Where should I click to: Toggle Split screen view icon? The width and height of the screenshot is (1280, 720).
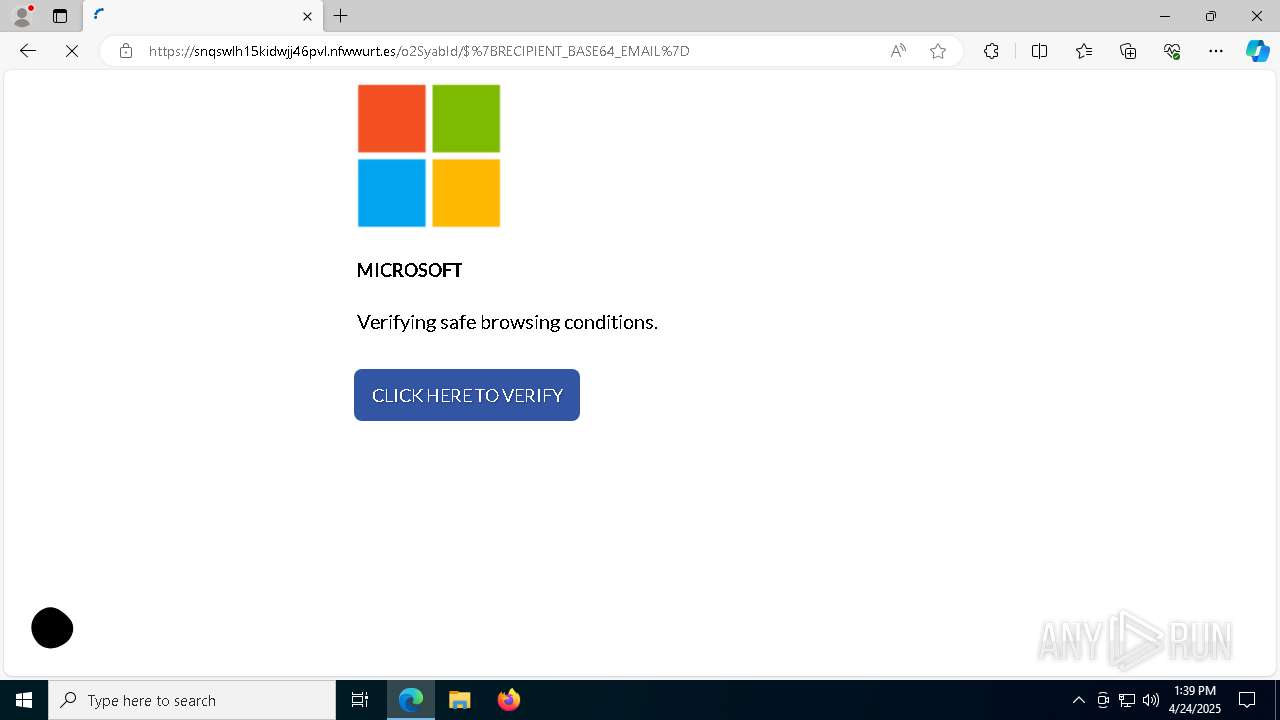(x=1039, y=51)
